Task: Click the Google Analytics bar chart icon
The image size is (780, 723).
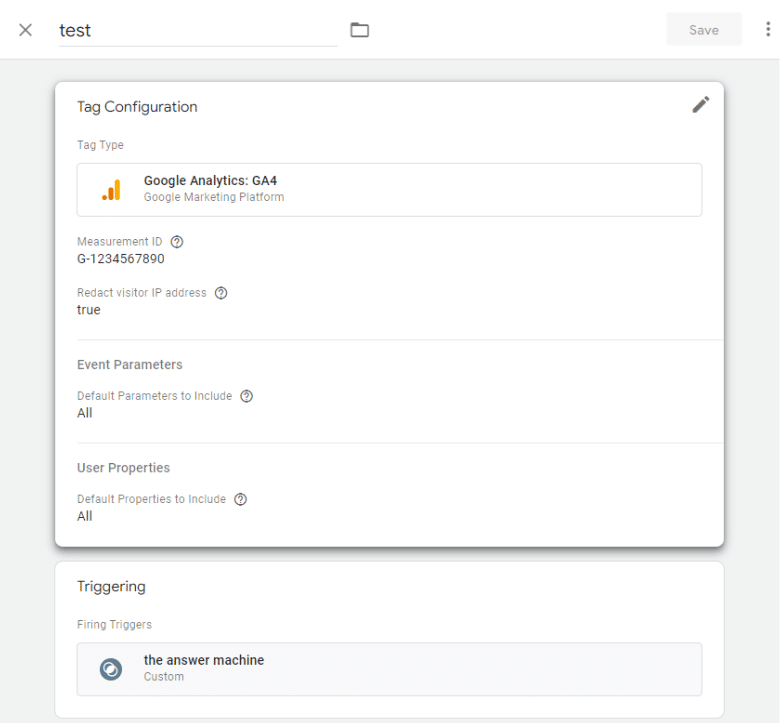Action: (x=111, y=190)
